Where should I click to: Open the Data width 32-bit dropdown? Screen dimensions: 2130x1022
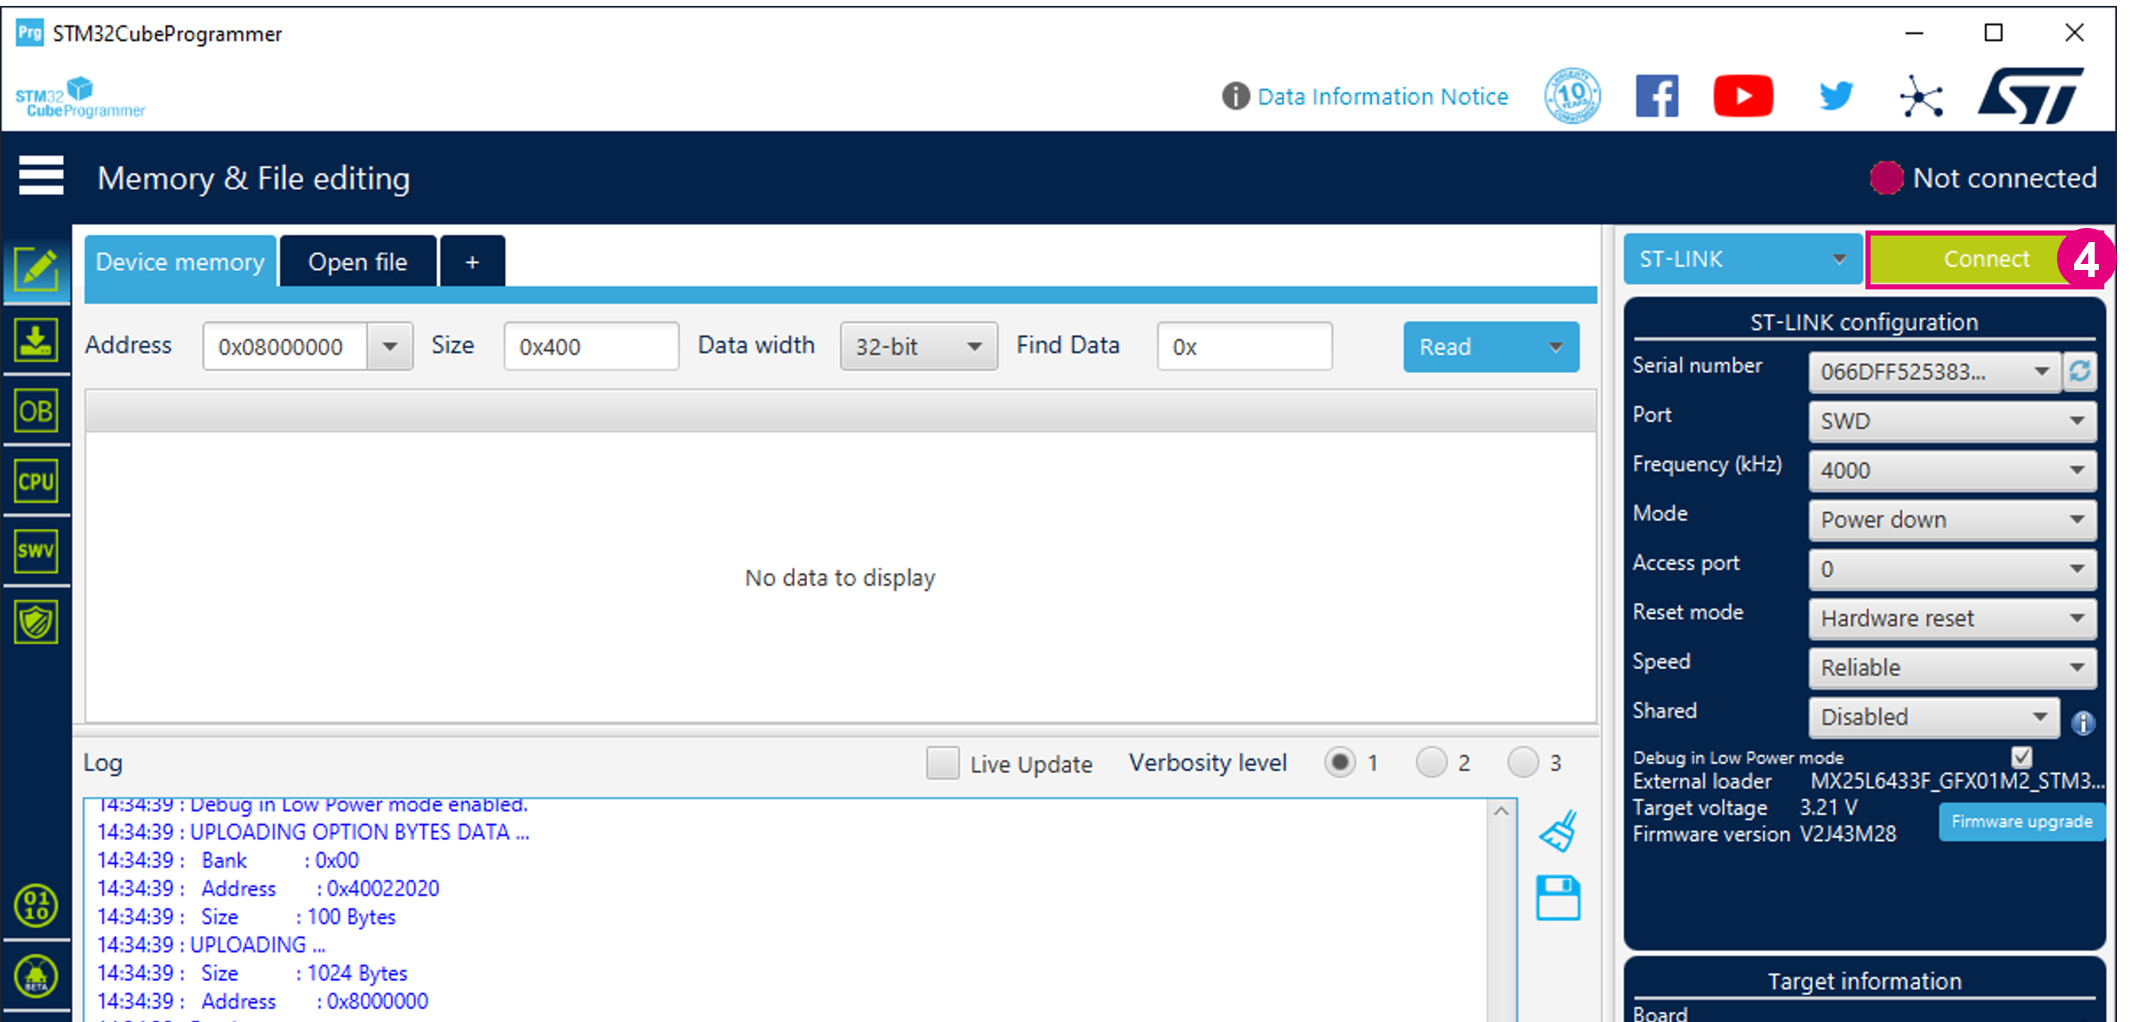pos(918,346)
